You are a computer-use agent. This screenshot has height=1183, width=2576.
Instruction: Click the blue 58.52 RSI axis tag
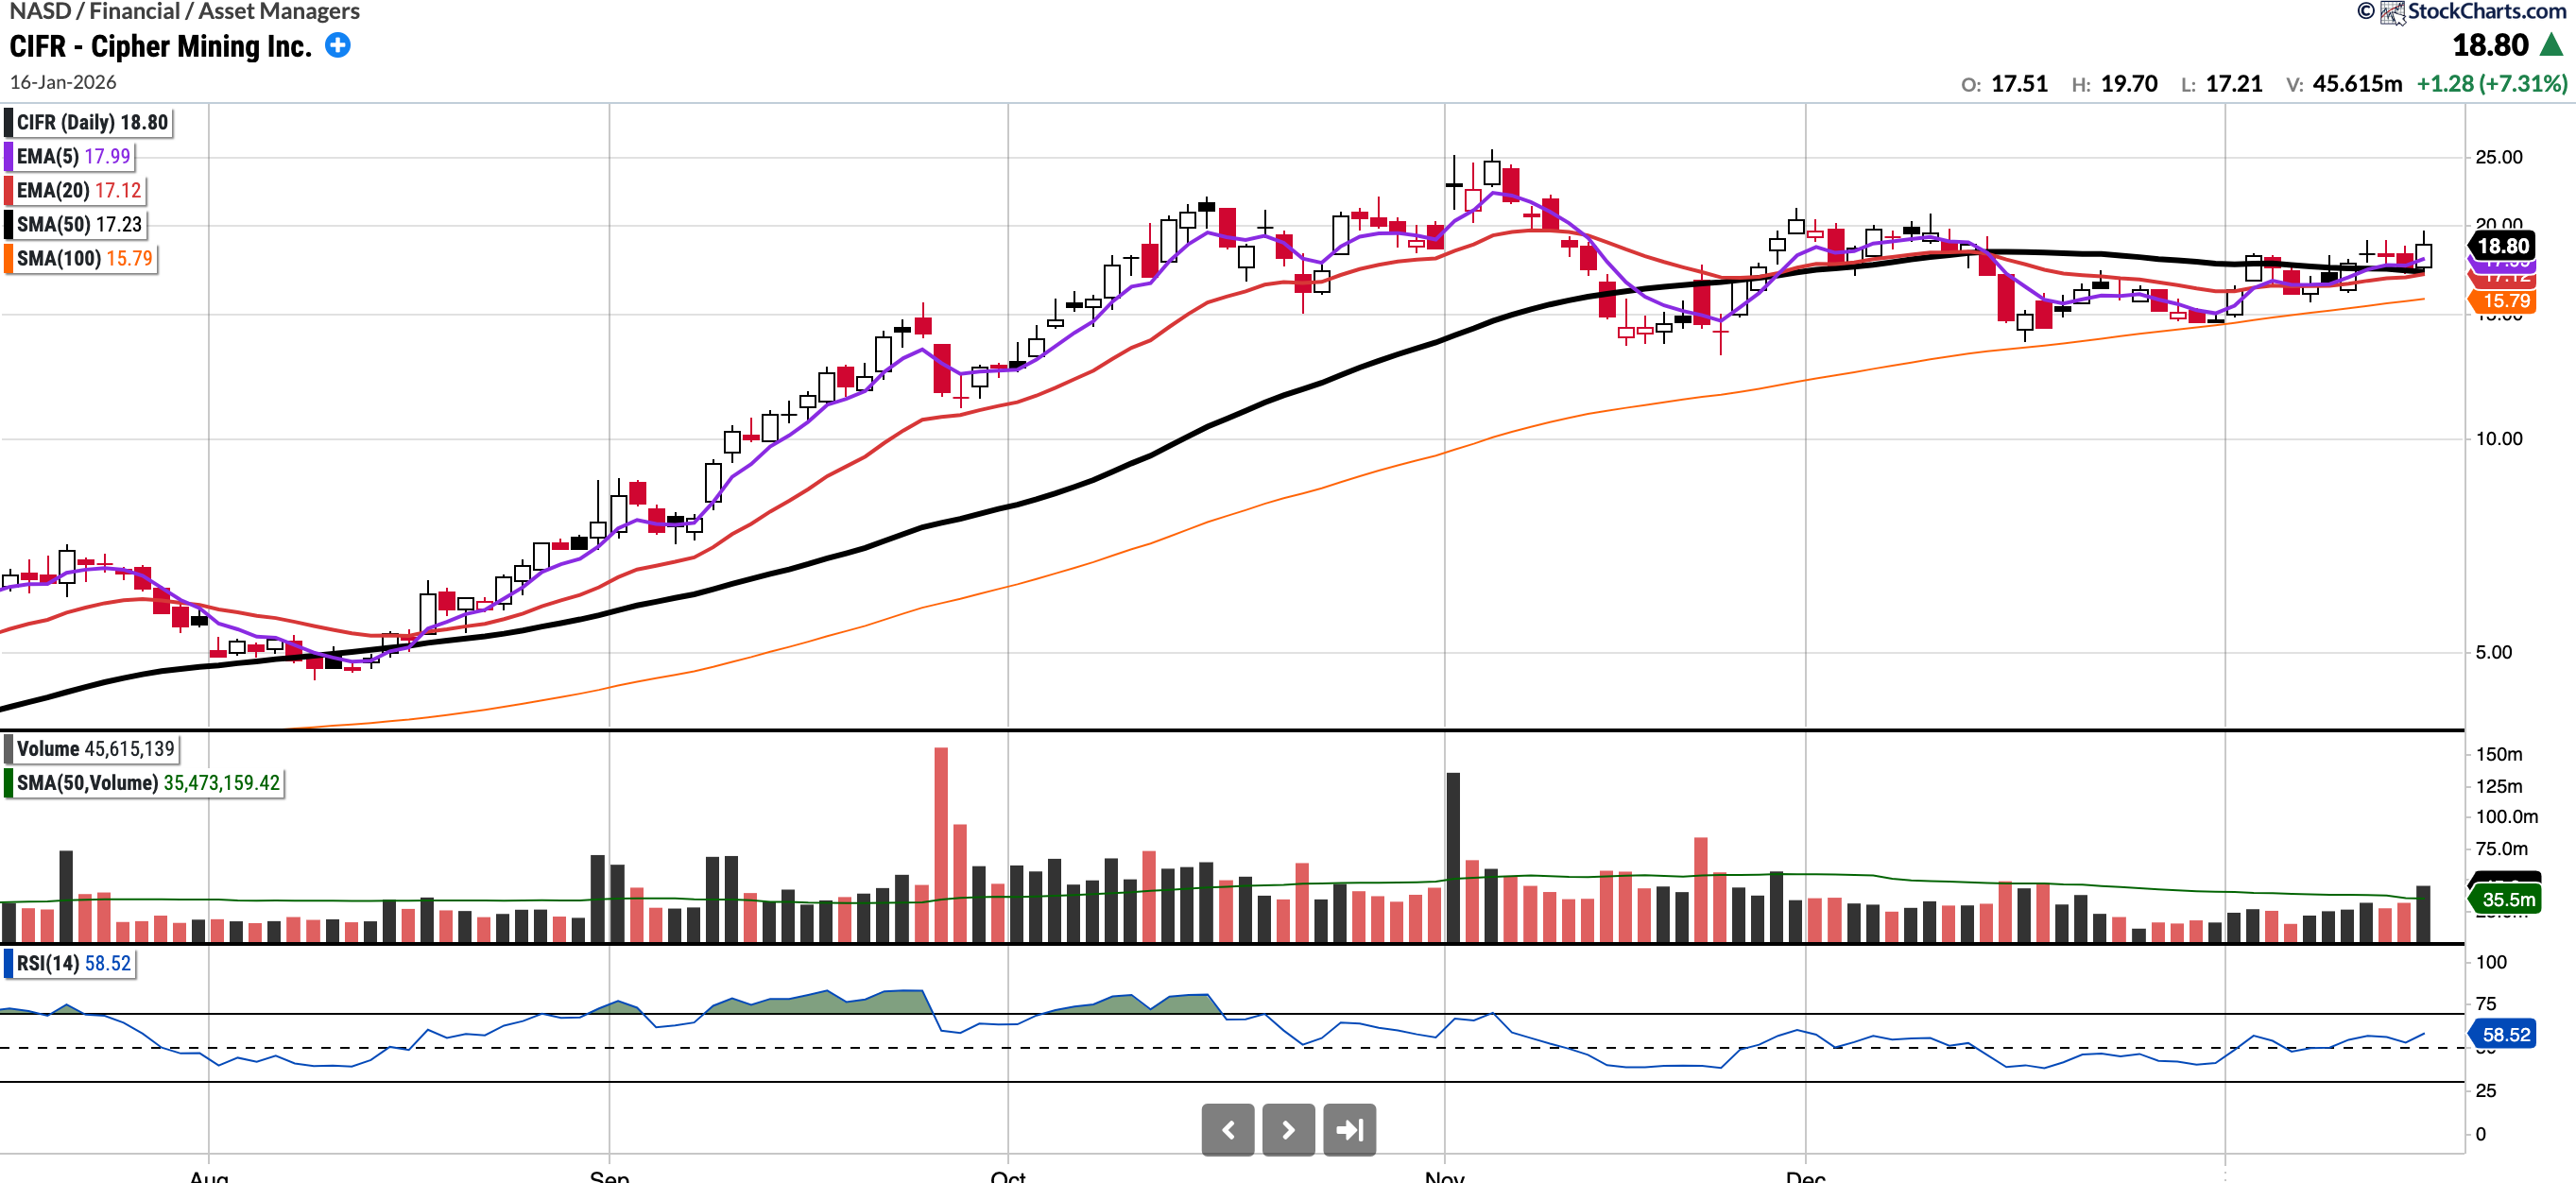click(x=2504, y=1034)
